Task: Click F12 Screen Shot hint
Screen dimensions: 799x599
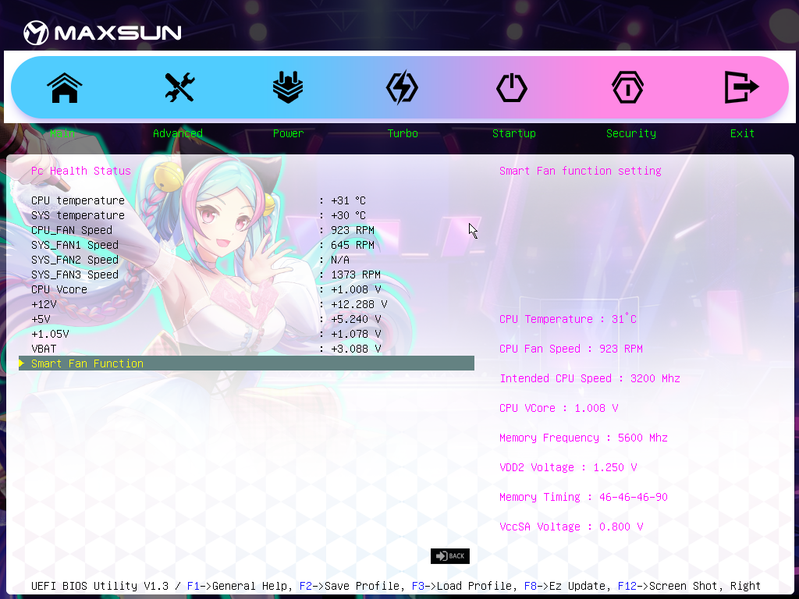Action: click(671, 586)
